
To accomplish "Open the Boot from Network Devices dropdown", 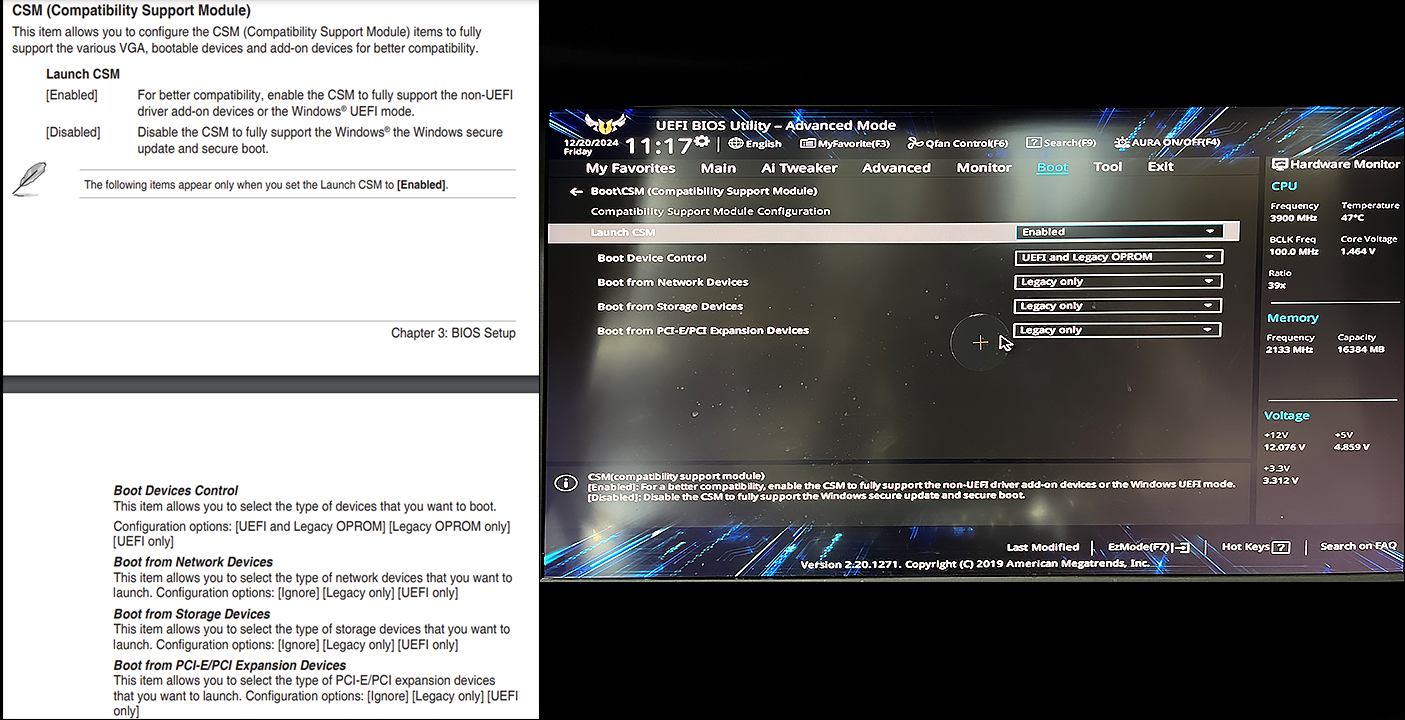I will click(x=1117, y=282).
